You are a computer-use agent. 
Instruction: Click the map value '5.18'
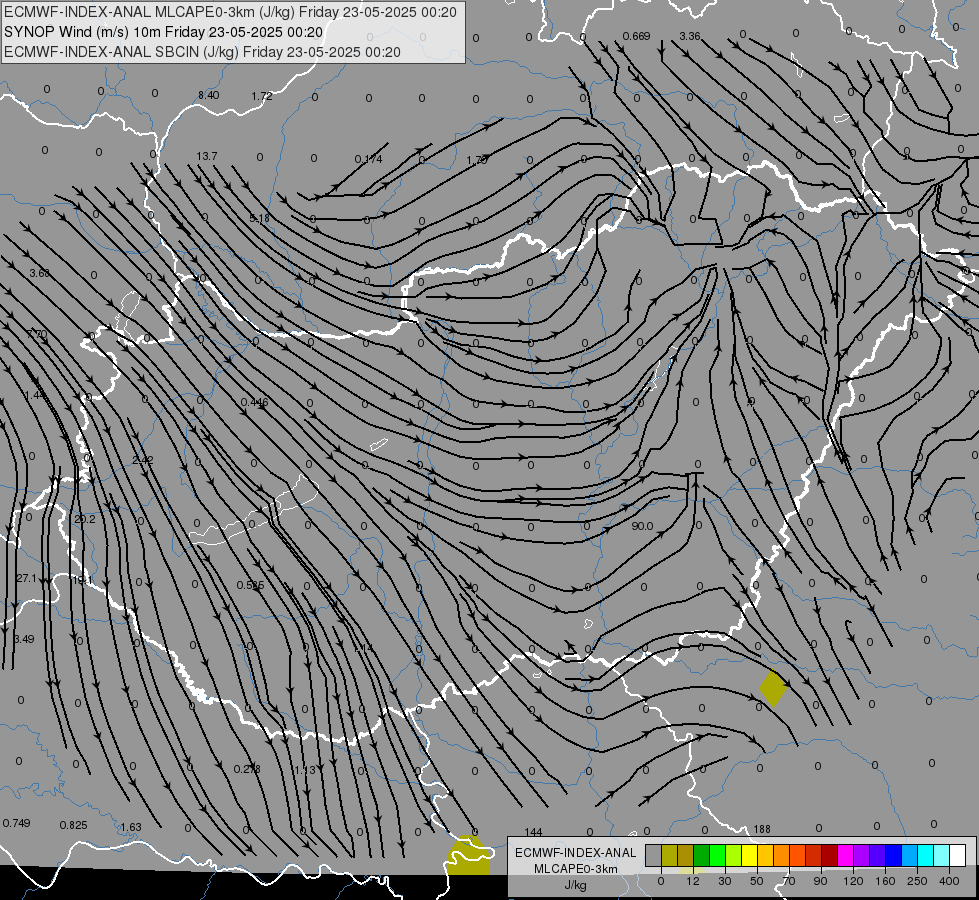(x=259, y=218)
